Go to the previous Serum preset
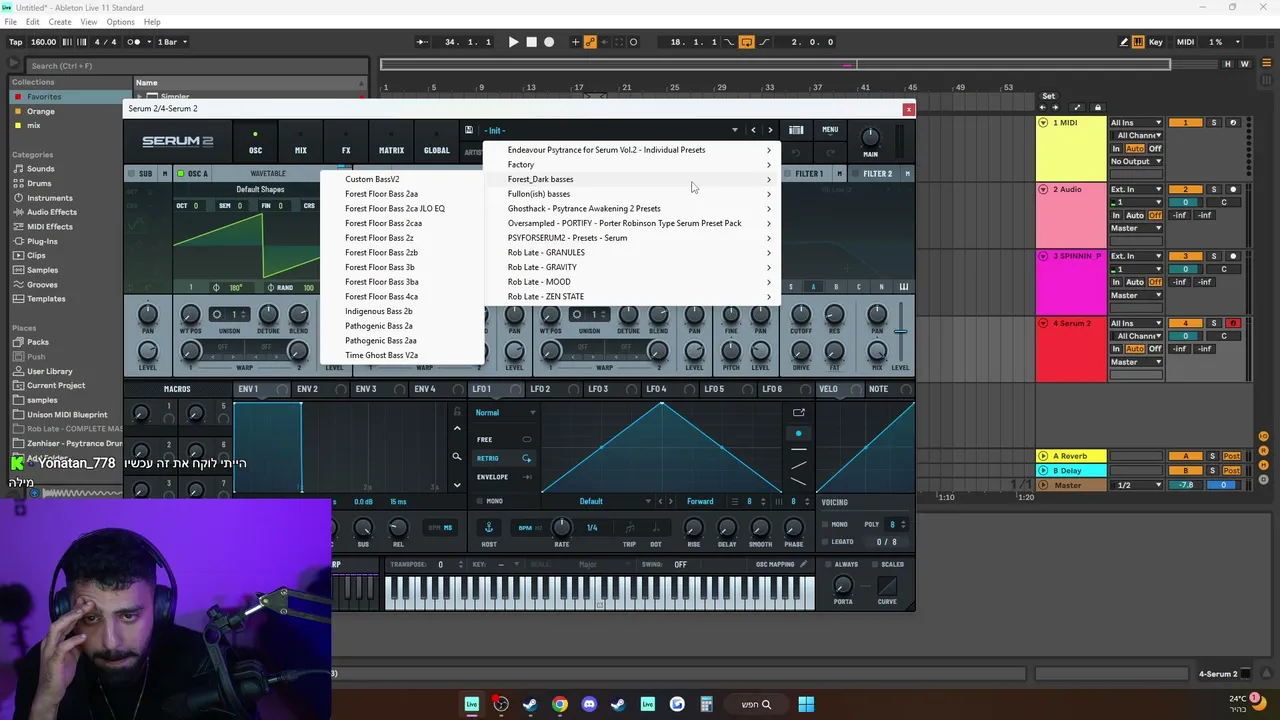Viewport: 1280px width, 720px height. (754, 130)
